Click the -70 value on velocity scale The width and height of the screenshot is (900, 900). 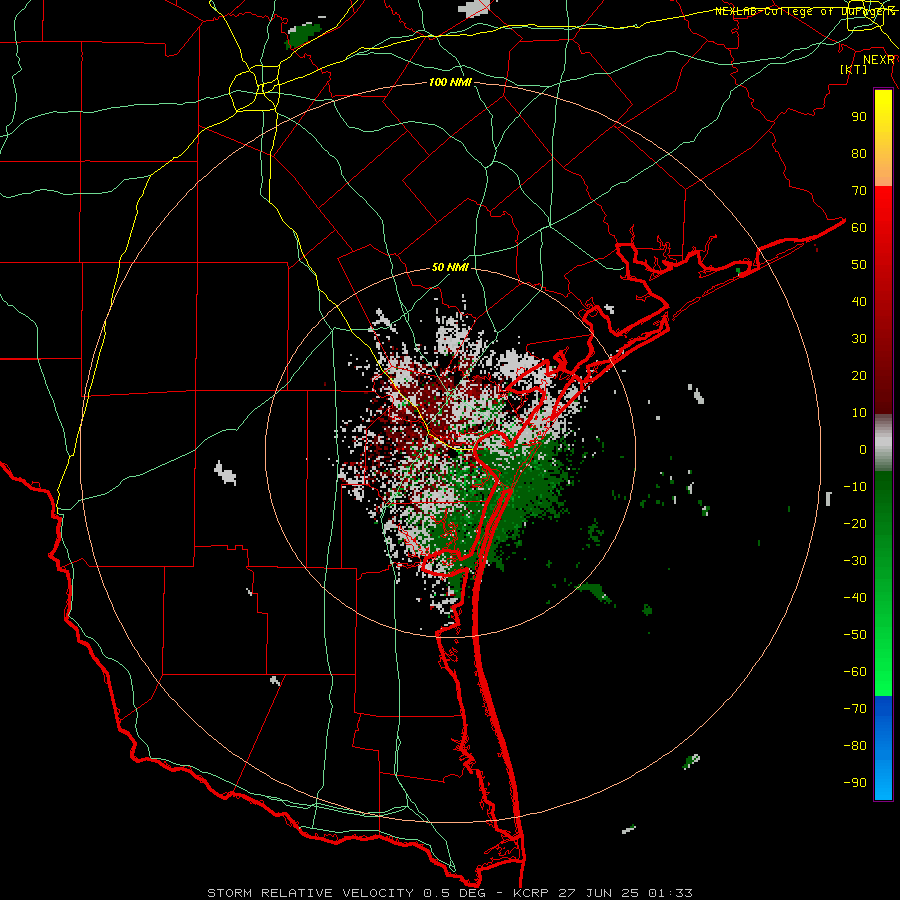click(855, 709)
